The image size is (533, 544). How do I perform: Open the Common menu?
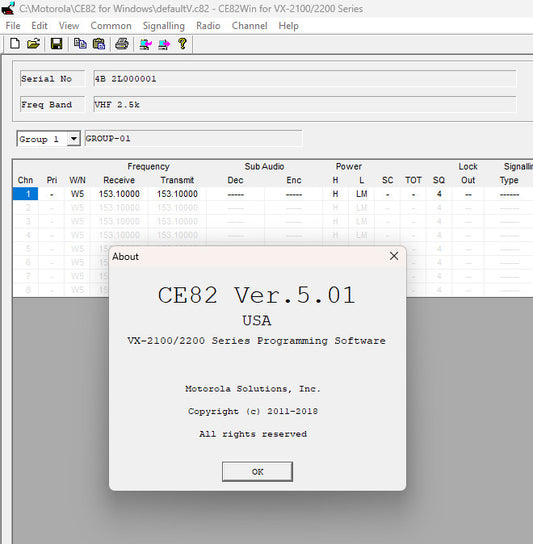[x=111, y=26]
